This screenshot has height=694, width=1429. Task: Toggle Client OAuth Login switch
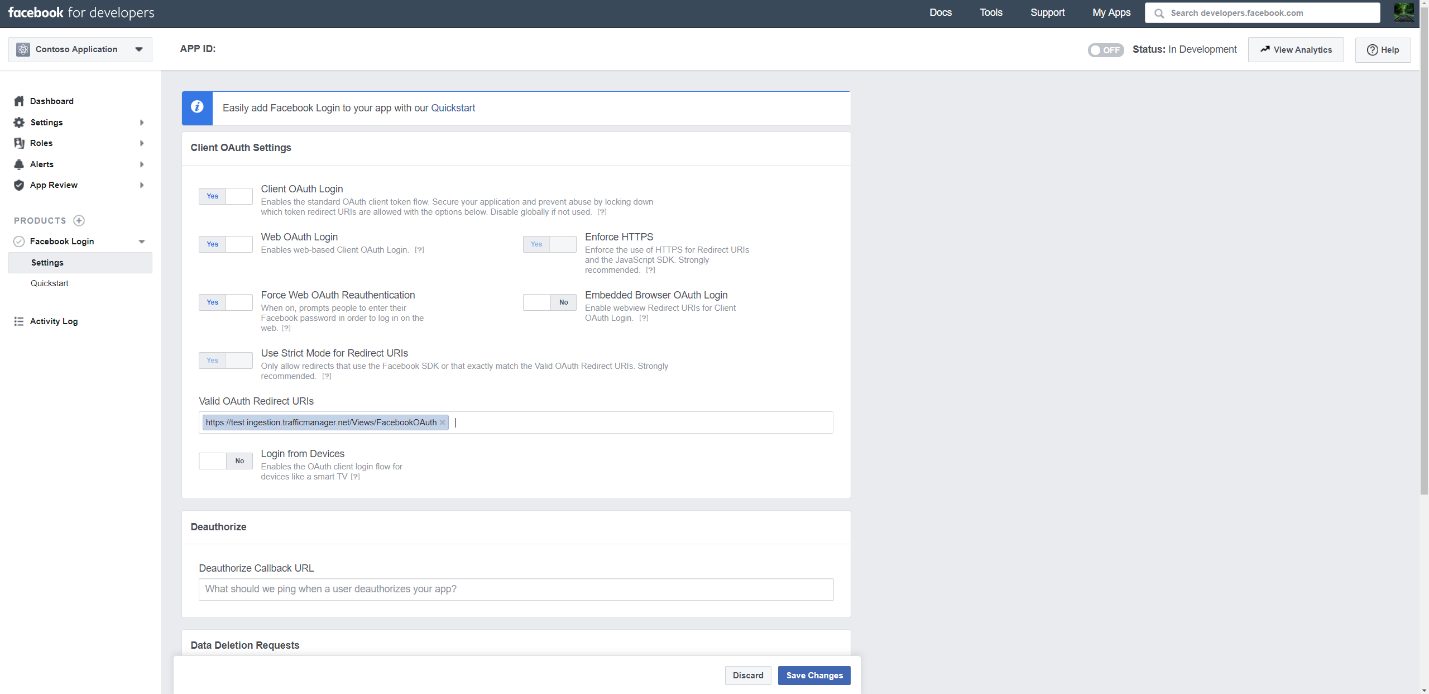(226, 196)
